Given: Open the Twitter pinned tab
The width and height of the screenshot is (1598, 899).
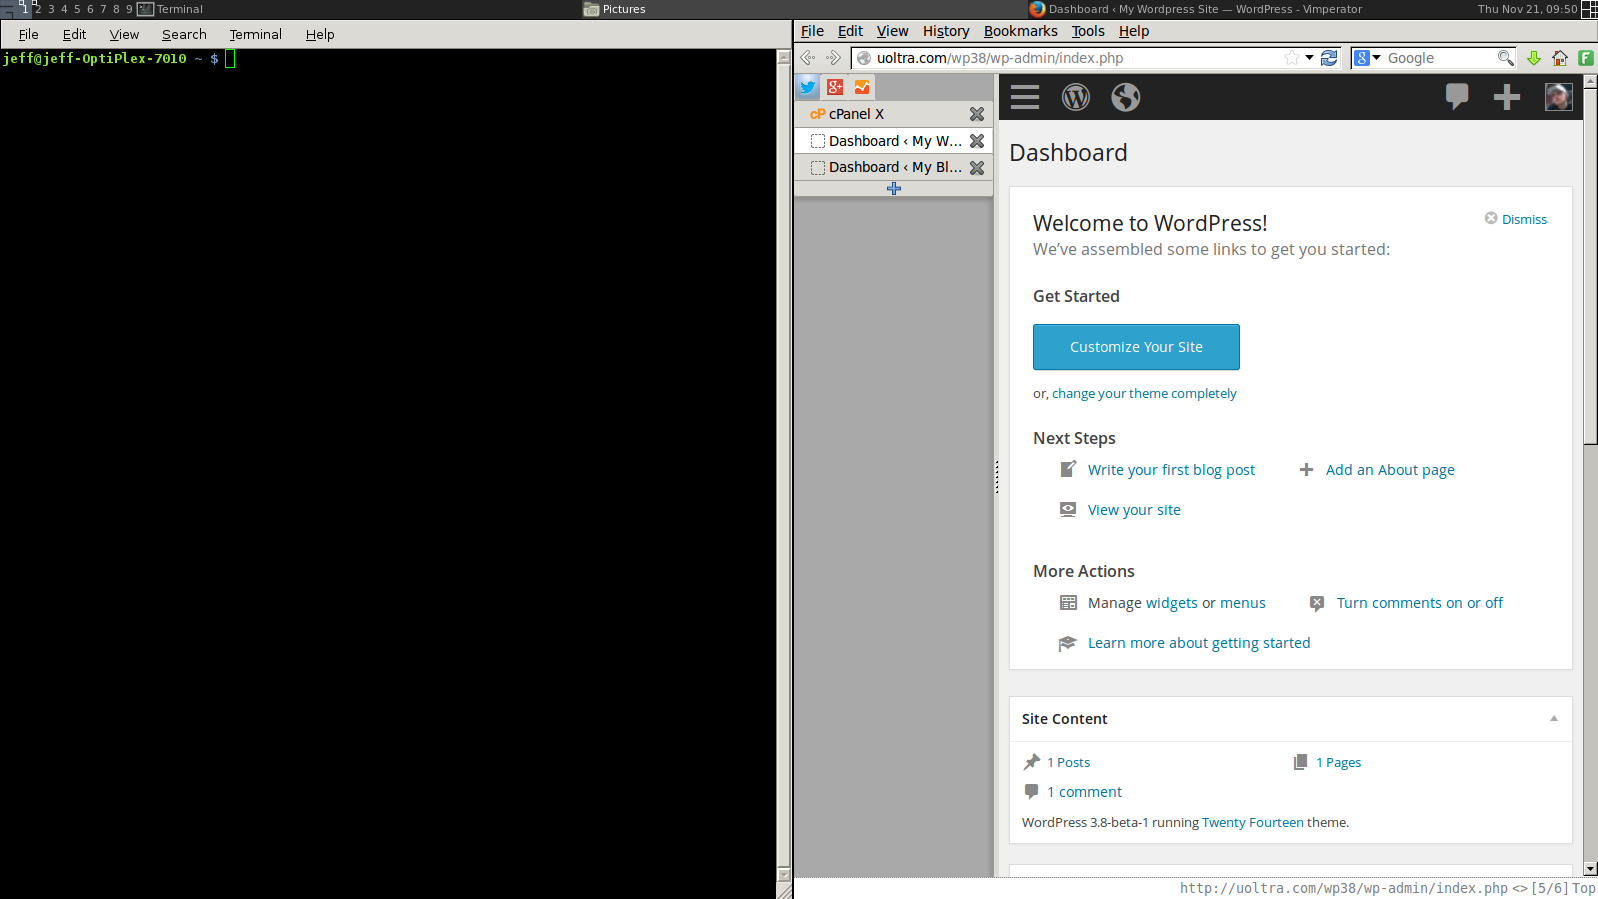Looking at the screenshot, I should (808, 87).
